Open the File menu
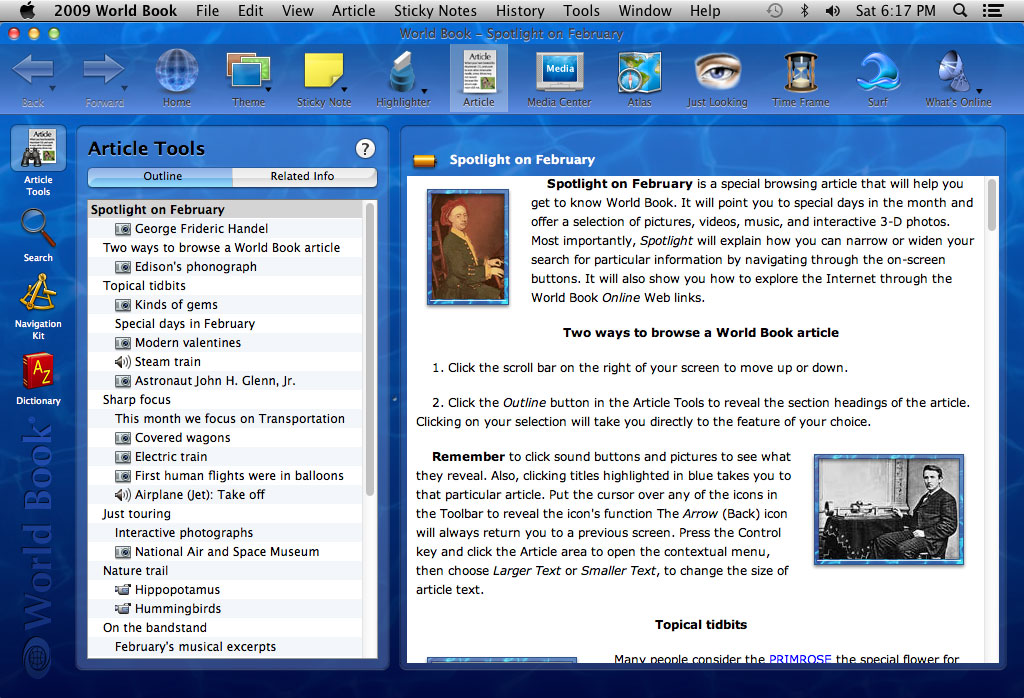The image size is (1024, 698). pyautogui.click(x=207, y=10)
